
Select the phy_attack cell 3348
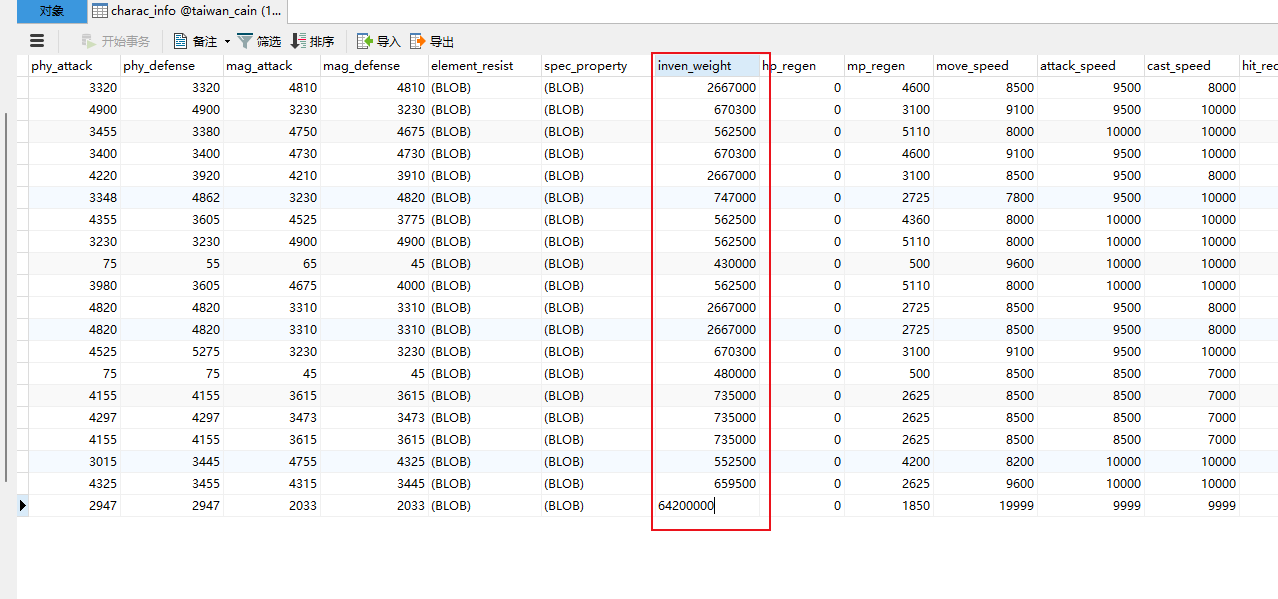(x=74, y=198)
